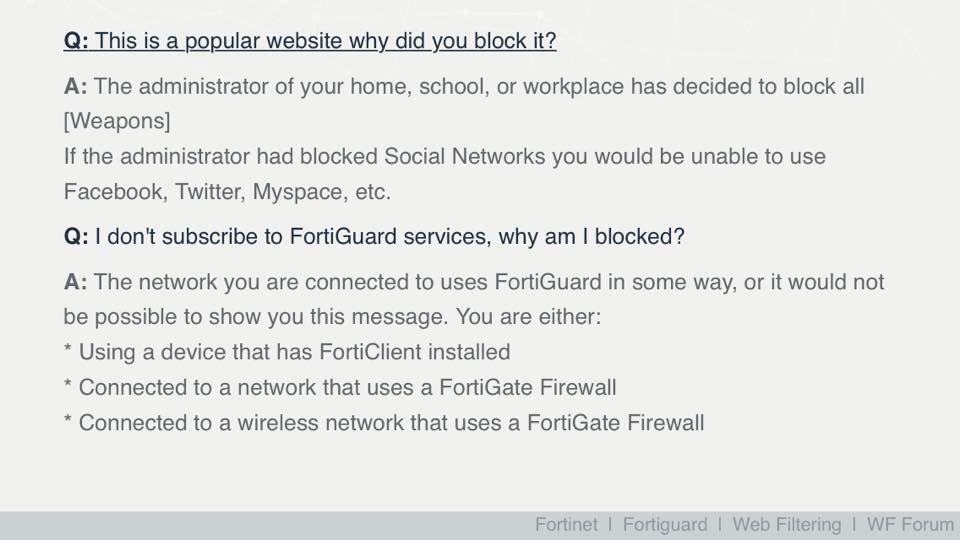Click the bold A: before 'The administrator'
Screen dimensions: 960x540
[75, 86]
